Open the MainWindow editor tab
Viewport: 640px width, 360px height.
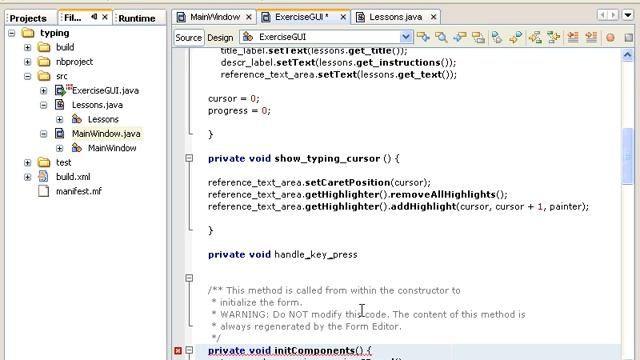(x=214, y=17)
